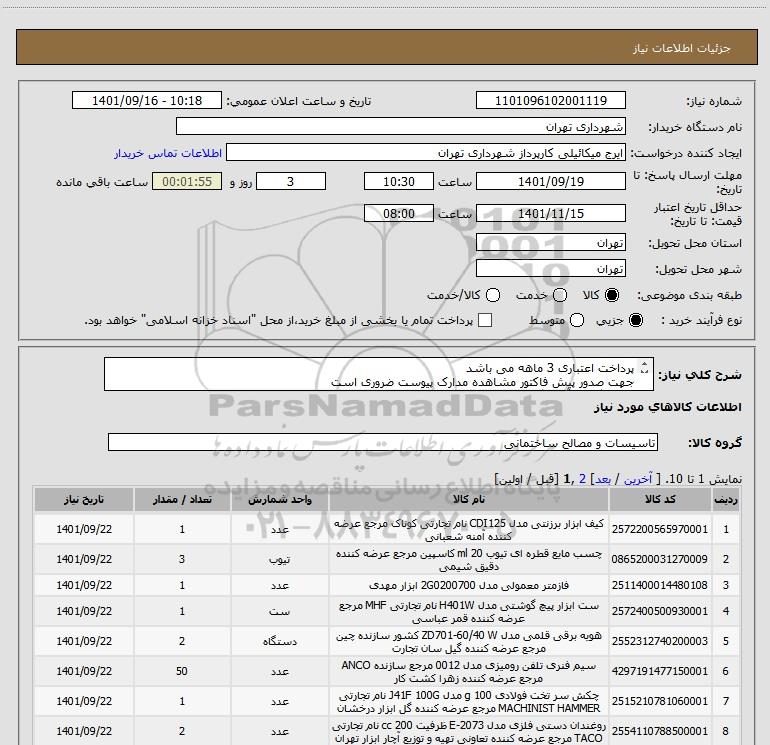
Task: Click unit cell تیوب in row 2
Action: 279,559
